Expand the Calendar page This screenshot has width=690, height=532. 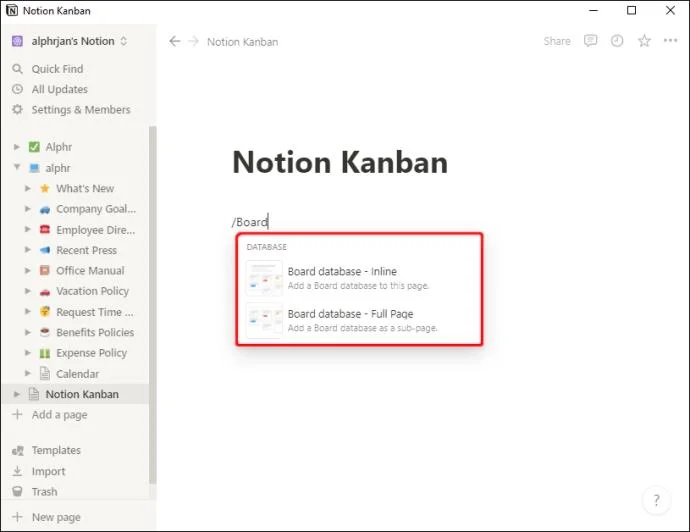(28, 374)
